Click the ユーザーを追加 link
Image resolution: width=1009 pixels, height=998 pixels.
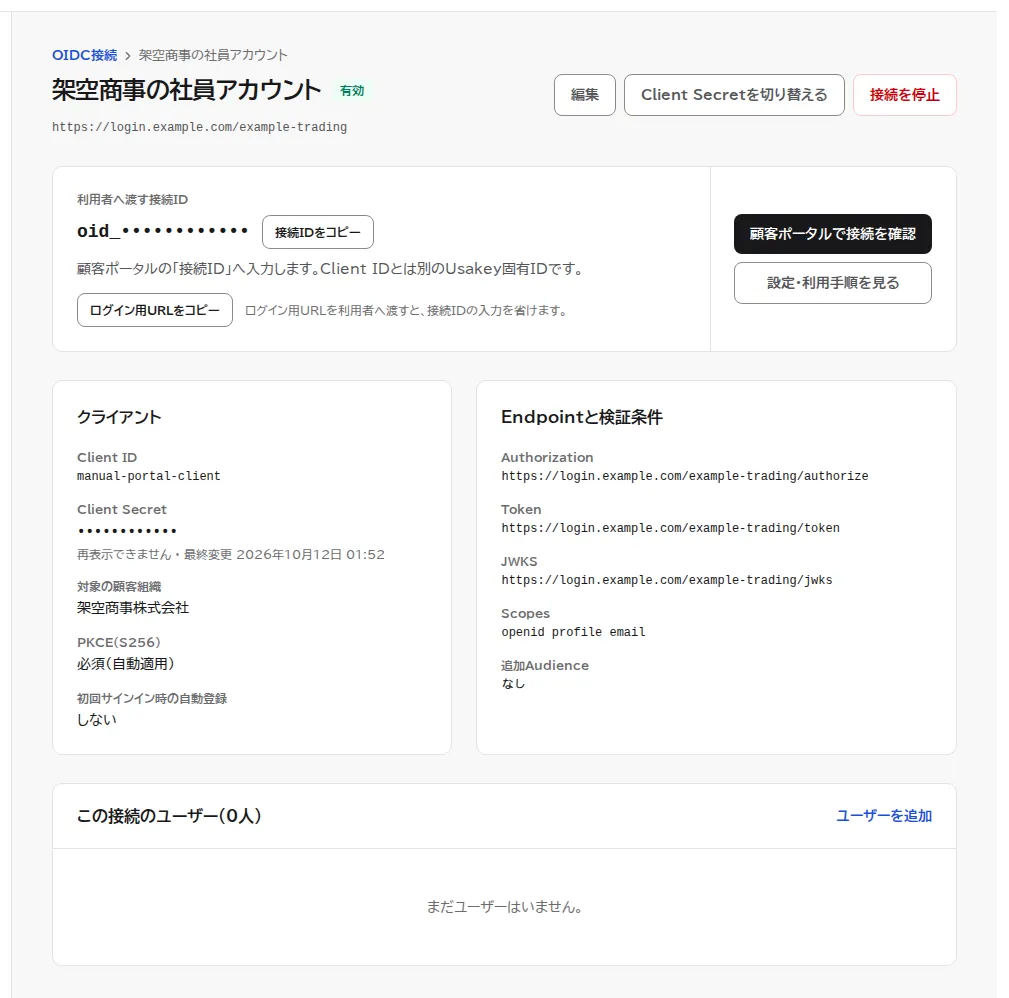(884, 816)
